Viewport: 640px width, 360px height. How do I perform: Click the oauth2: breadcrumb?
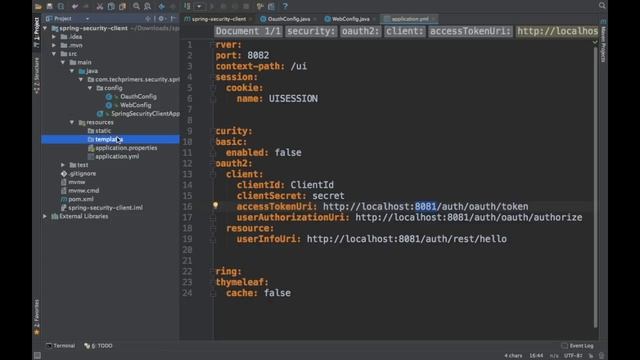[360, 31]
